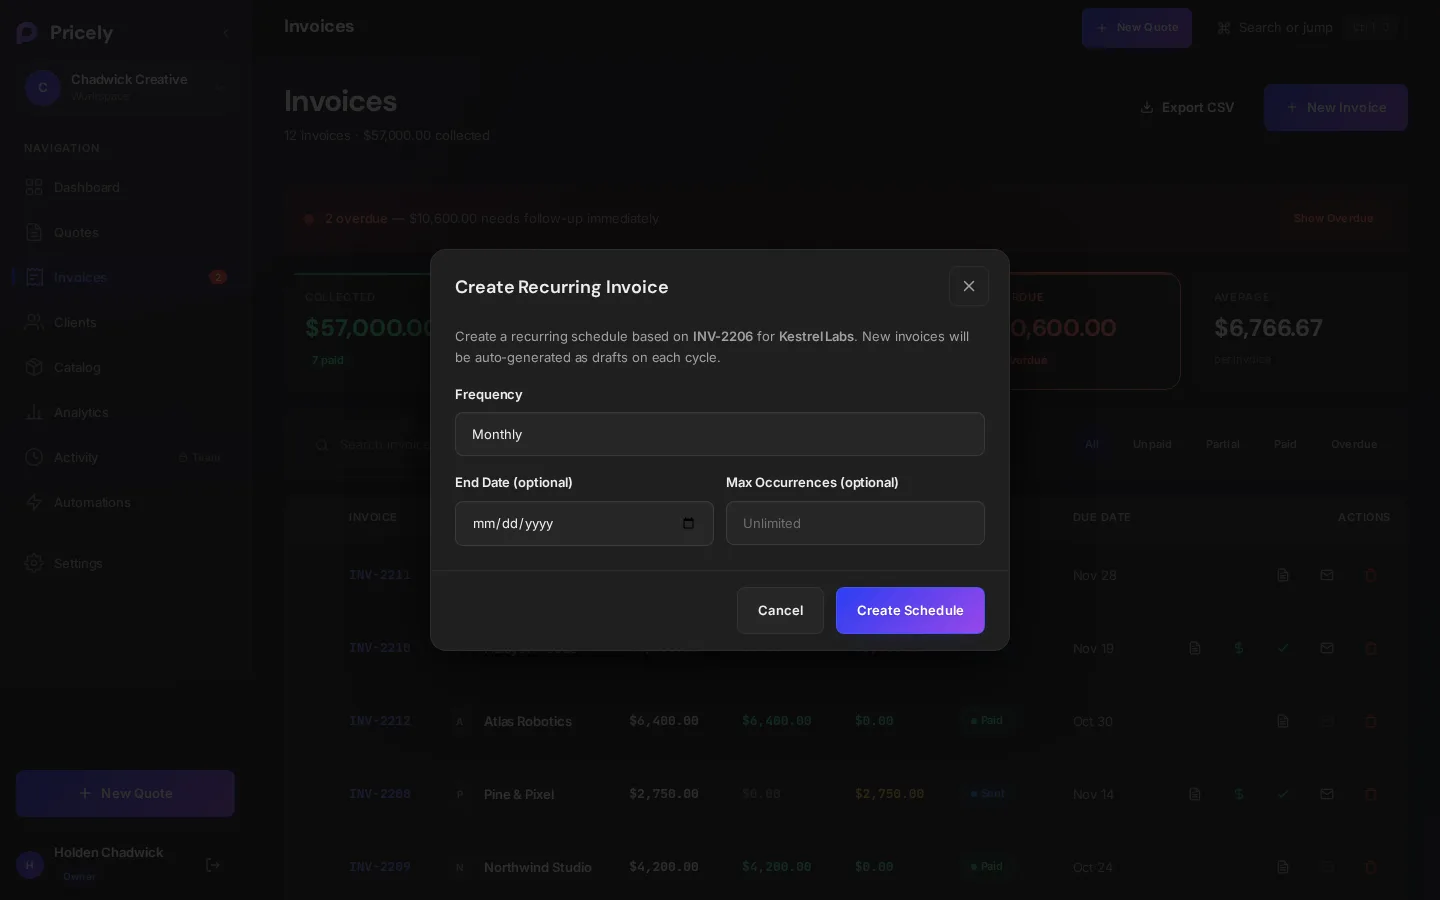1440x900 pixels.
Task: Open Automations in the sidebar
Action: [125, 502]
